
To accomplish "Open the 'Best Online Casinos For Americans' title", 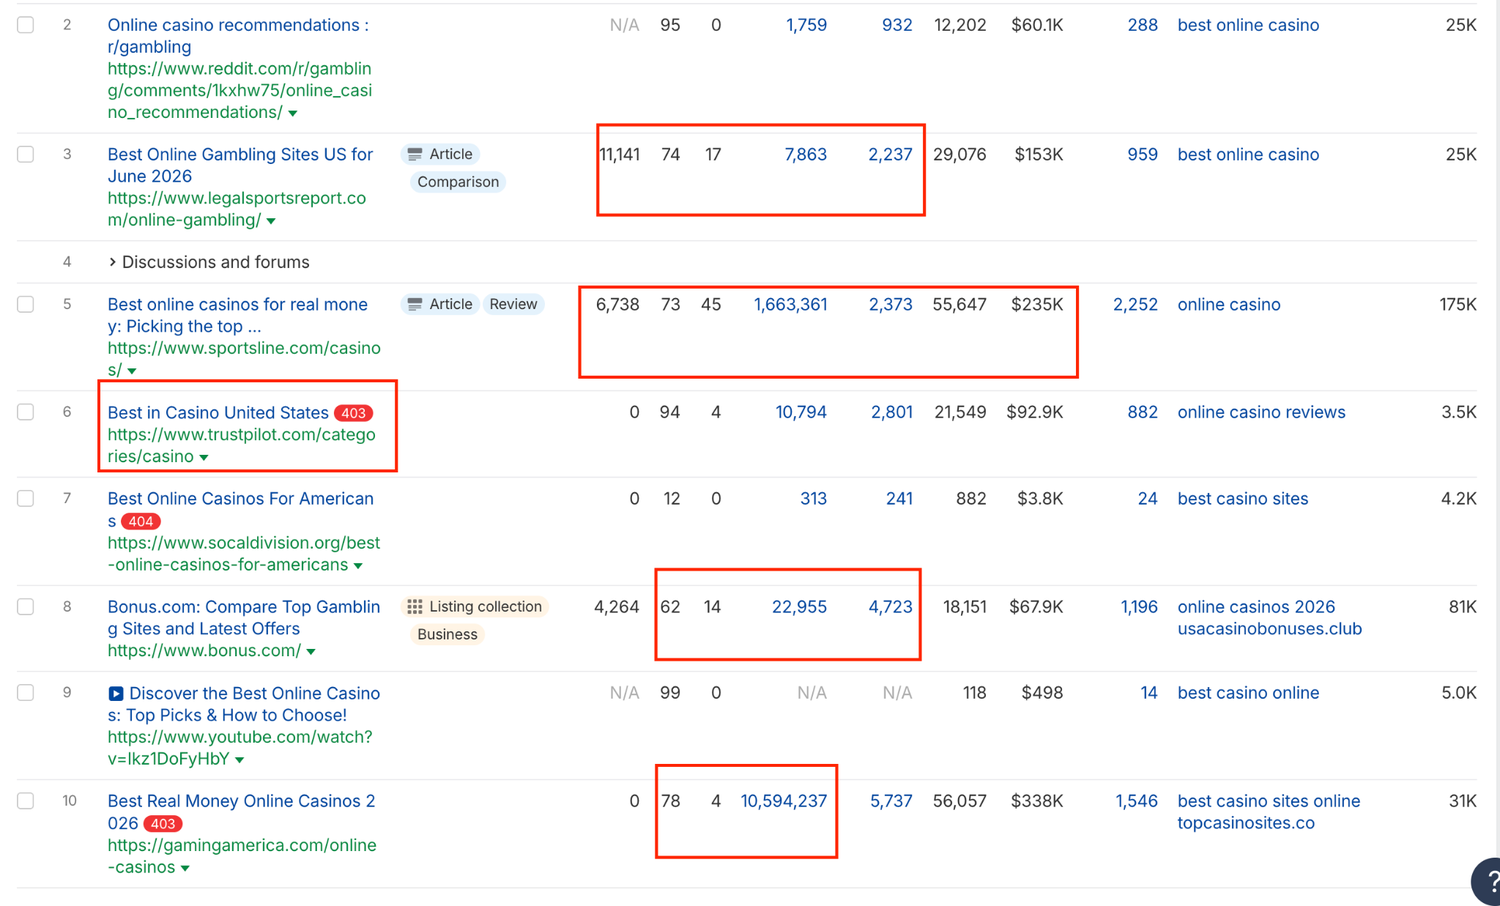I will tap(240, 509).
